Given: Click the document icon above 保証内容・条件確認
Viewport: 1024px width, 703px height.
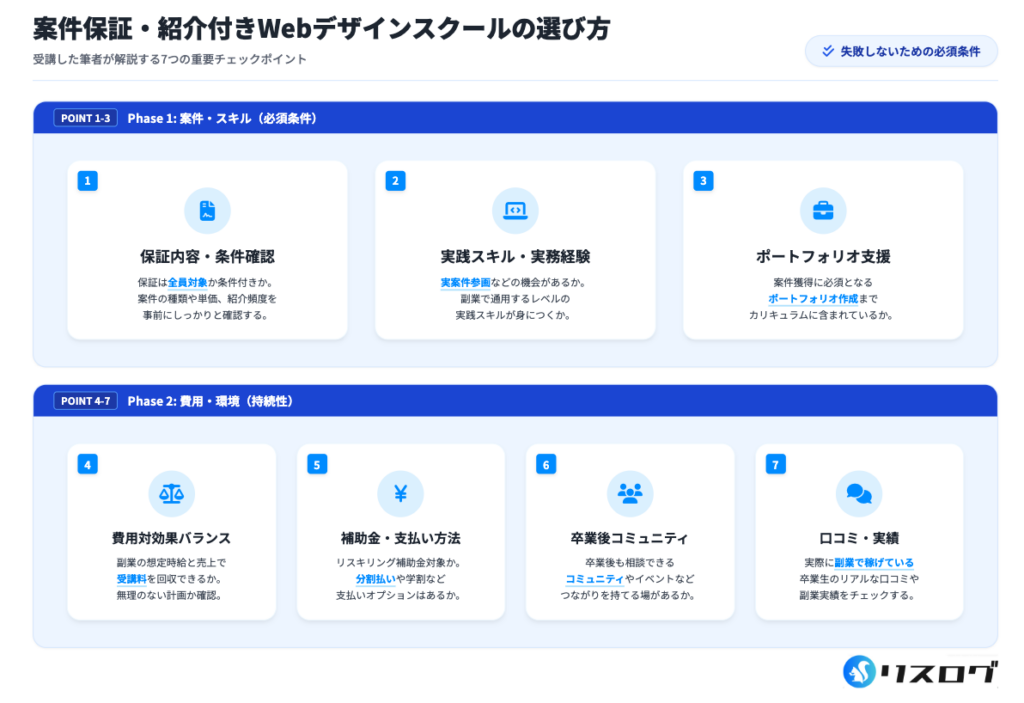Looking at the screenshot, I should (207, 211).
